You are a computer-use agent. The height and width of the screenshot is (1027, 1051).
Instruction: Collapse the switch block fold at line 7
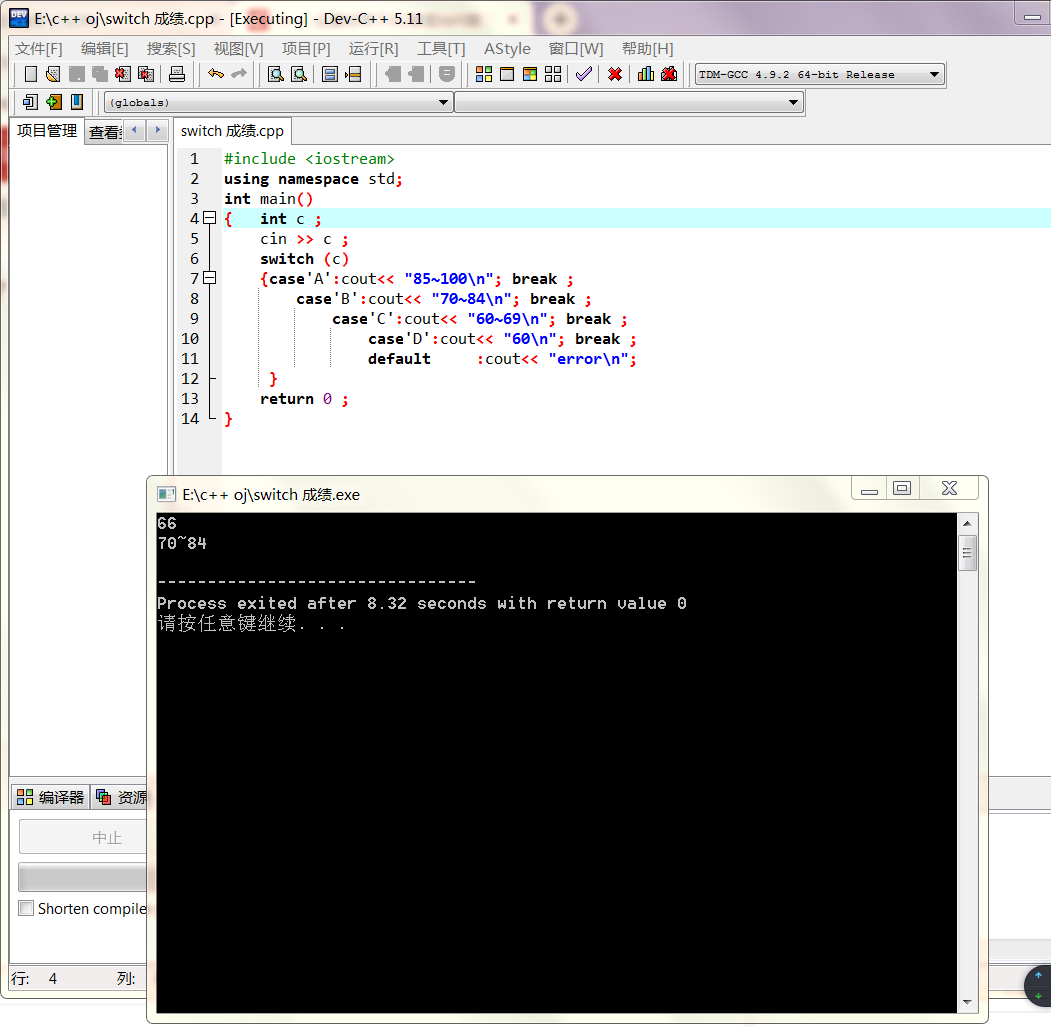[x=210, y=278]
